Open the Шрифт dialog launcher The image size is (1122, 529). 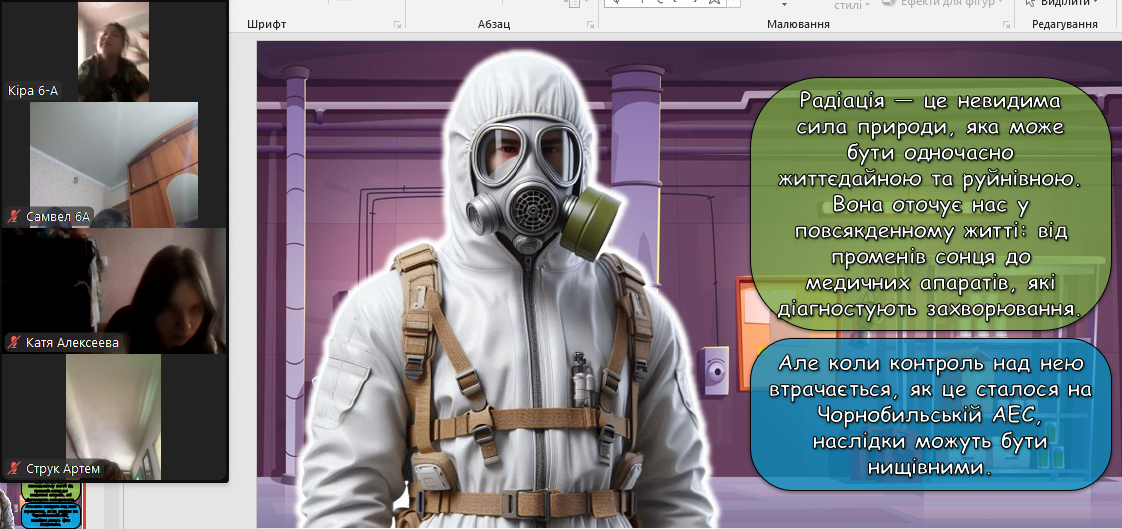(397, 25)
